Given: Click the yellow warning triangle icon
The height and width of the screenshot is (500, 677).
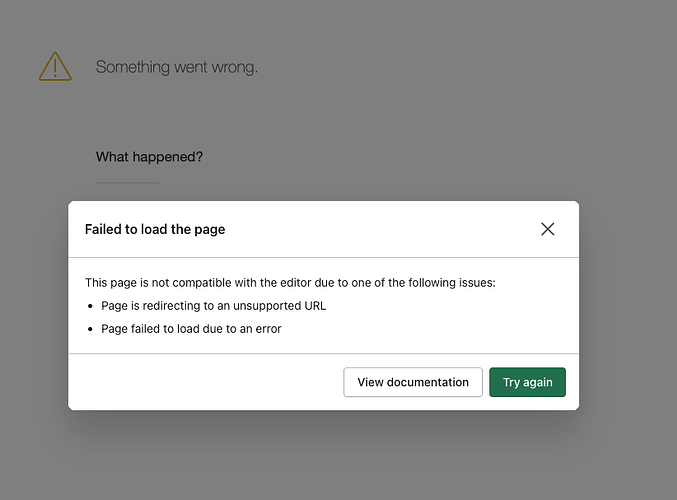Looking at the screenshot, I should click(x=55, y=67).
